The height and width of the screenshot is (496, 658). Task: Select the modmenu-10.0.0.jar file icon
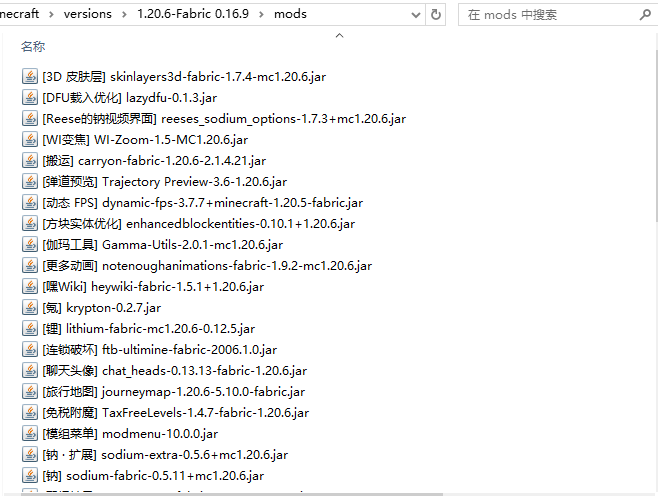point(29,433)
